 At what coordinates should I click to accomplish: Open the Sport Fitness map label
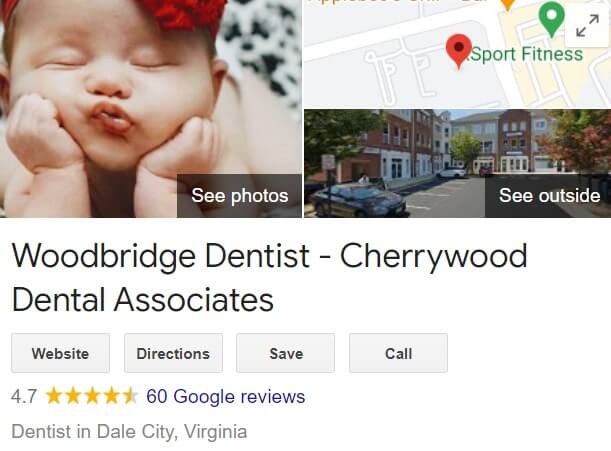pos(527,54)
